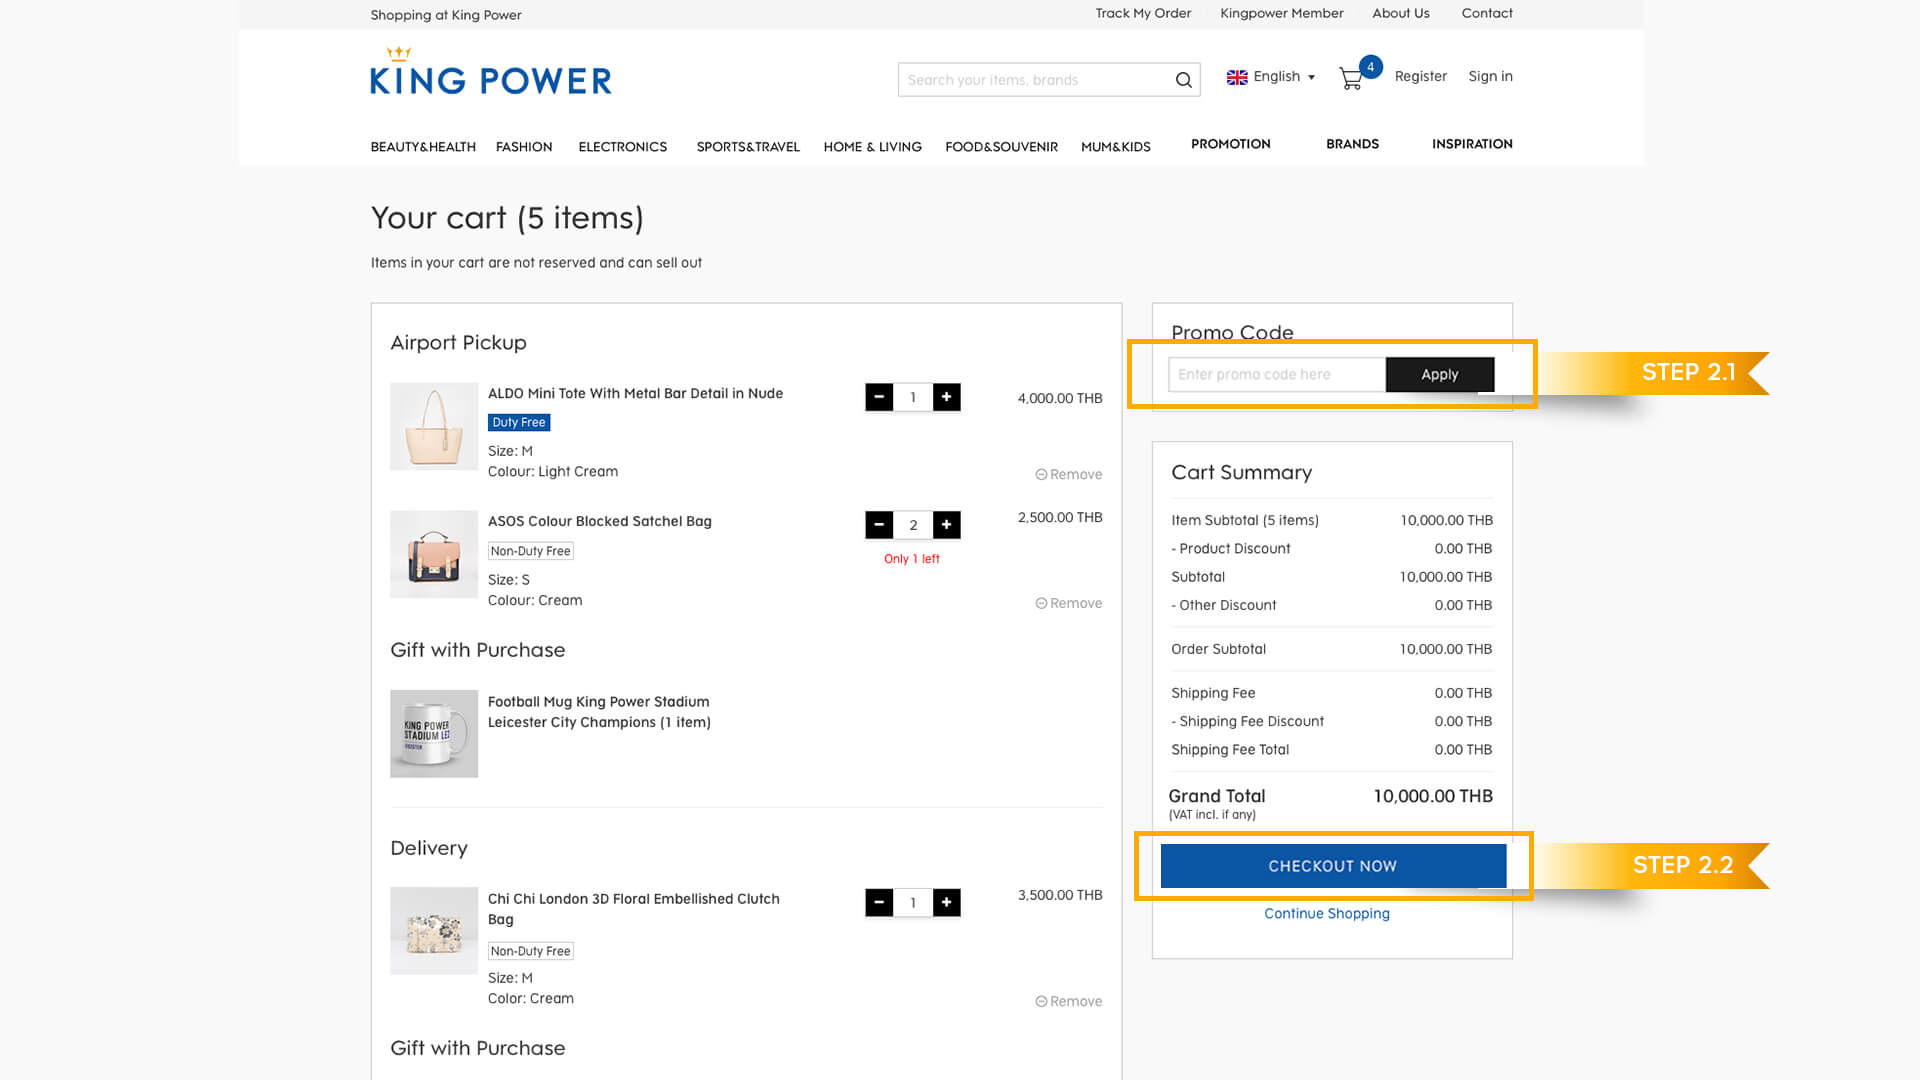The width and height of the screenshot is (1920, 1080).
Task: Click the King Power logo
Action: click(x=491, y=71)
